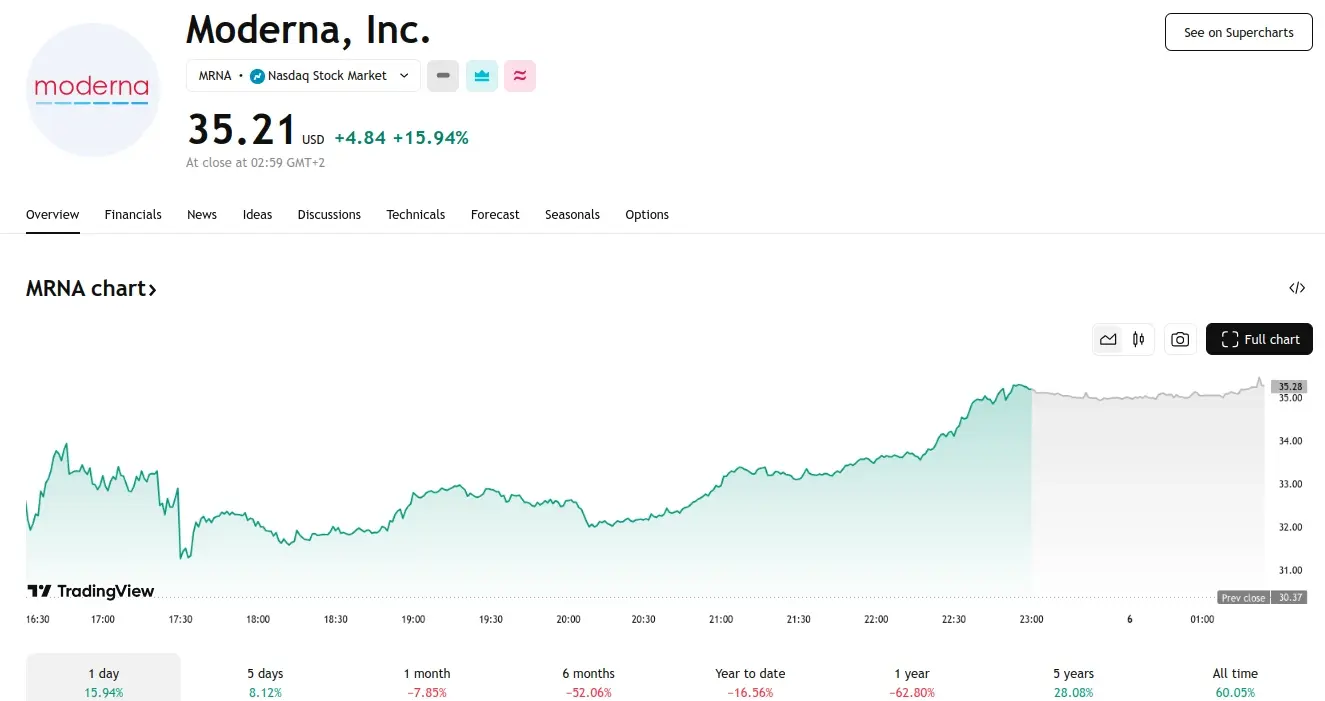Image resolution: width=1325 pixels, height=701 pixels.
Task: Click the pink waves badge near the ticker
Action: (520, 75)
